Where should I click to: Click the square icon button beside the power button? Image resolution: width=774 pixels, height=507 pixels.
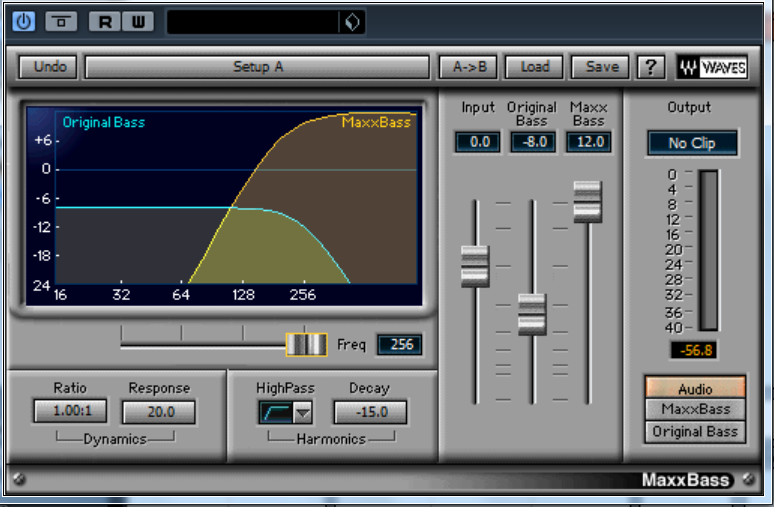[x=61, y=22]
